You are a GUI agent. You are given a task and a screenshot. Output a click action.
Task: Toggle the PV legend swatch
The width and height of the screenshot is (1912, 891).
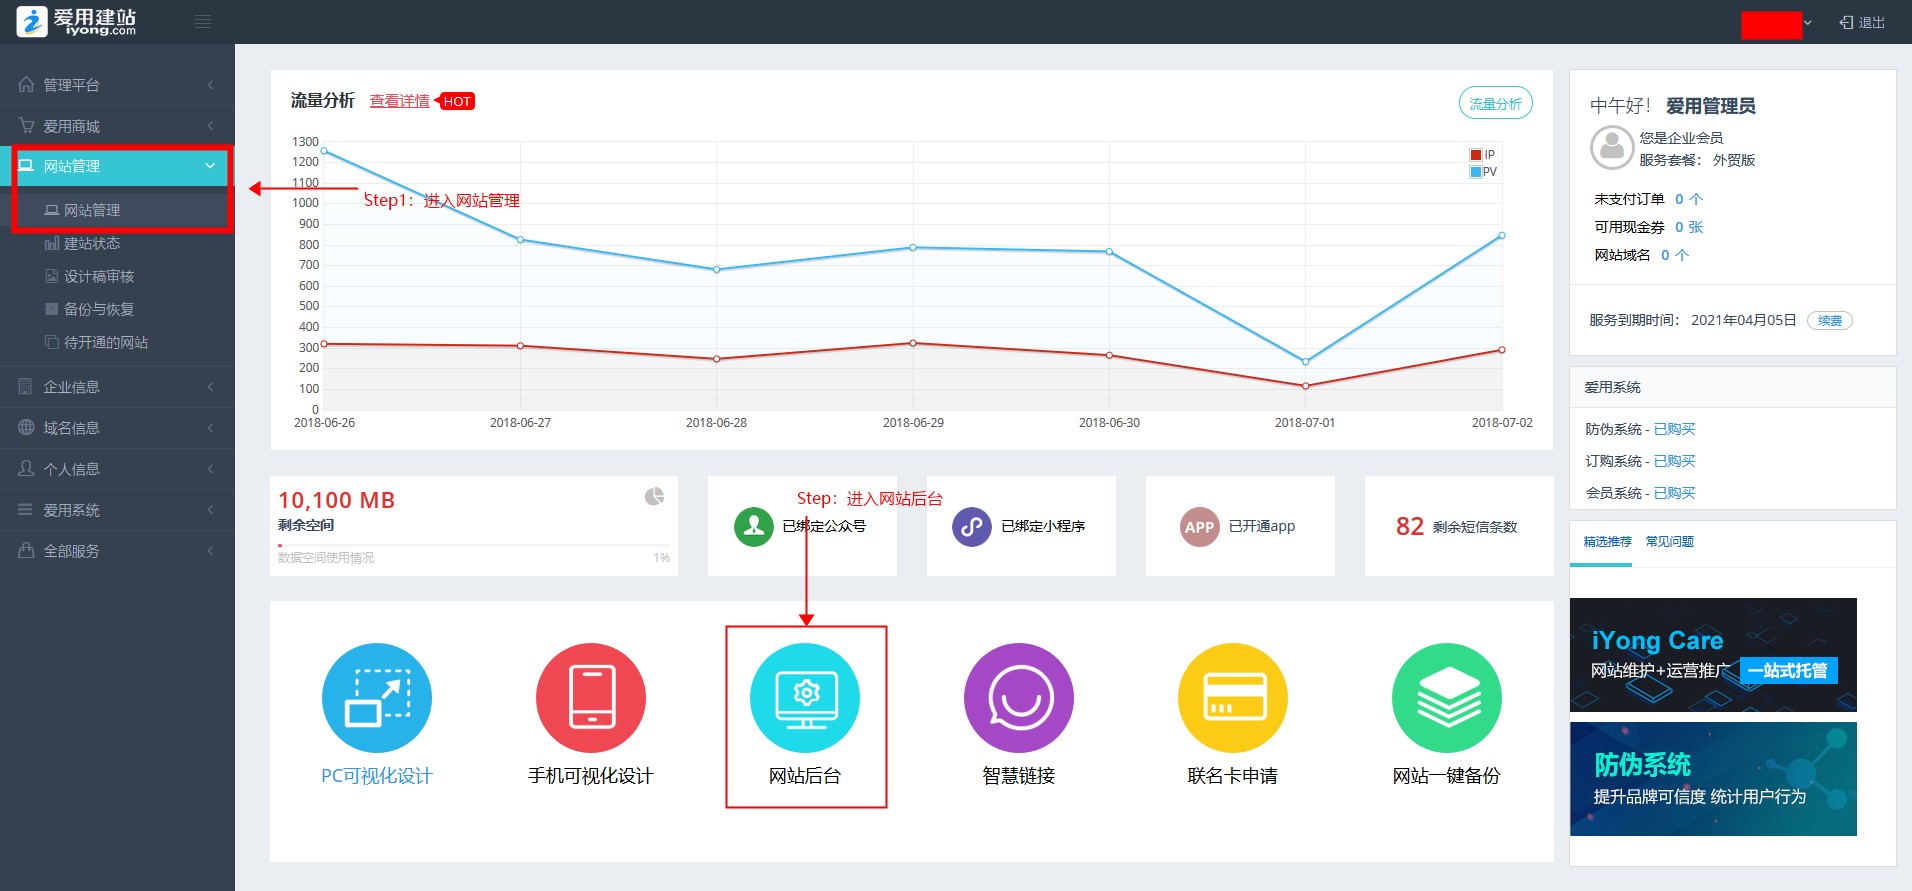click(1475, 172)
